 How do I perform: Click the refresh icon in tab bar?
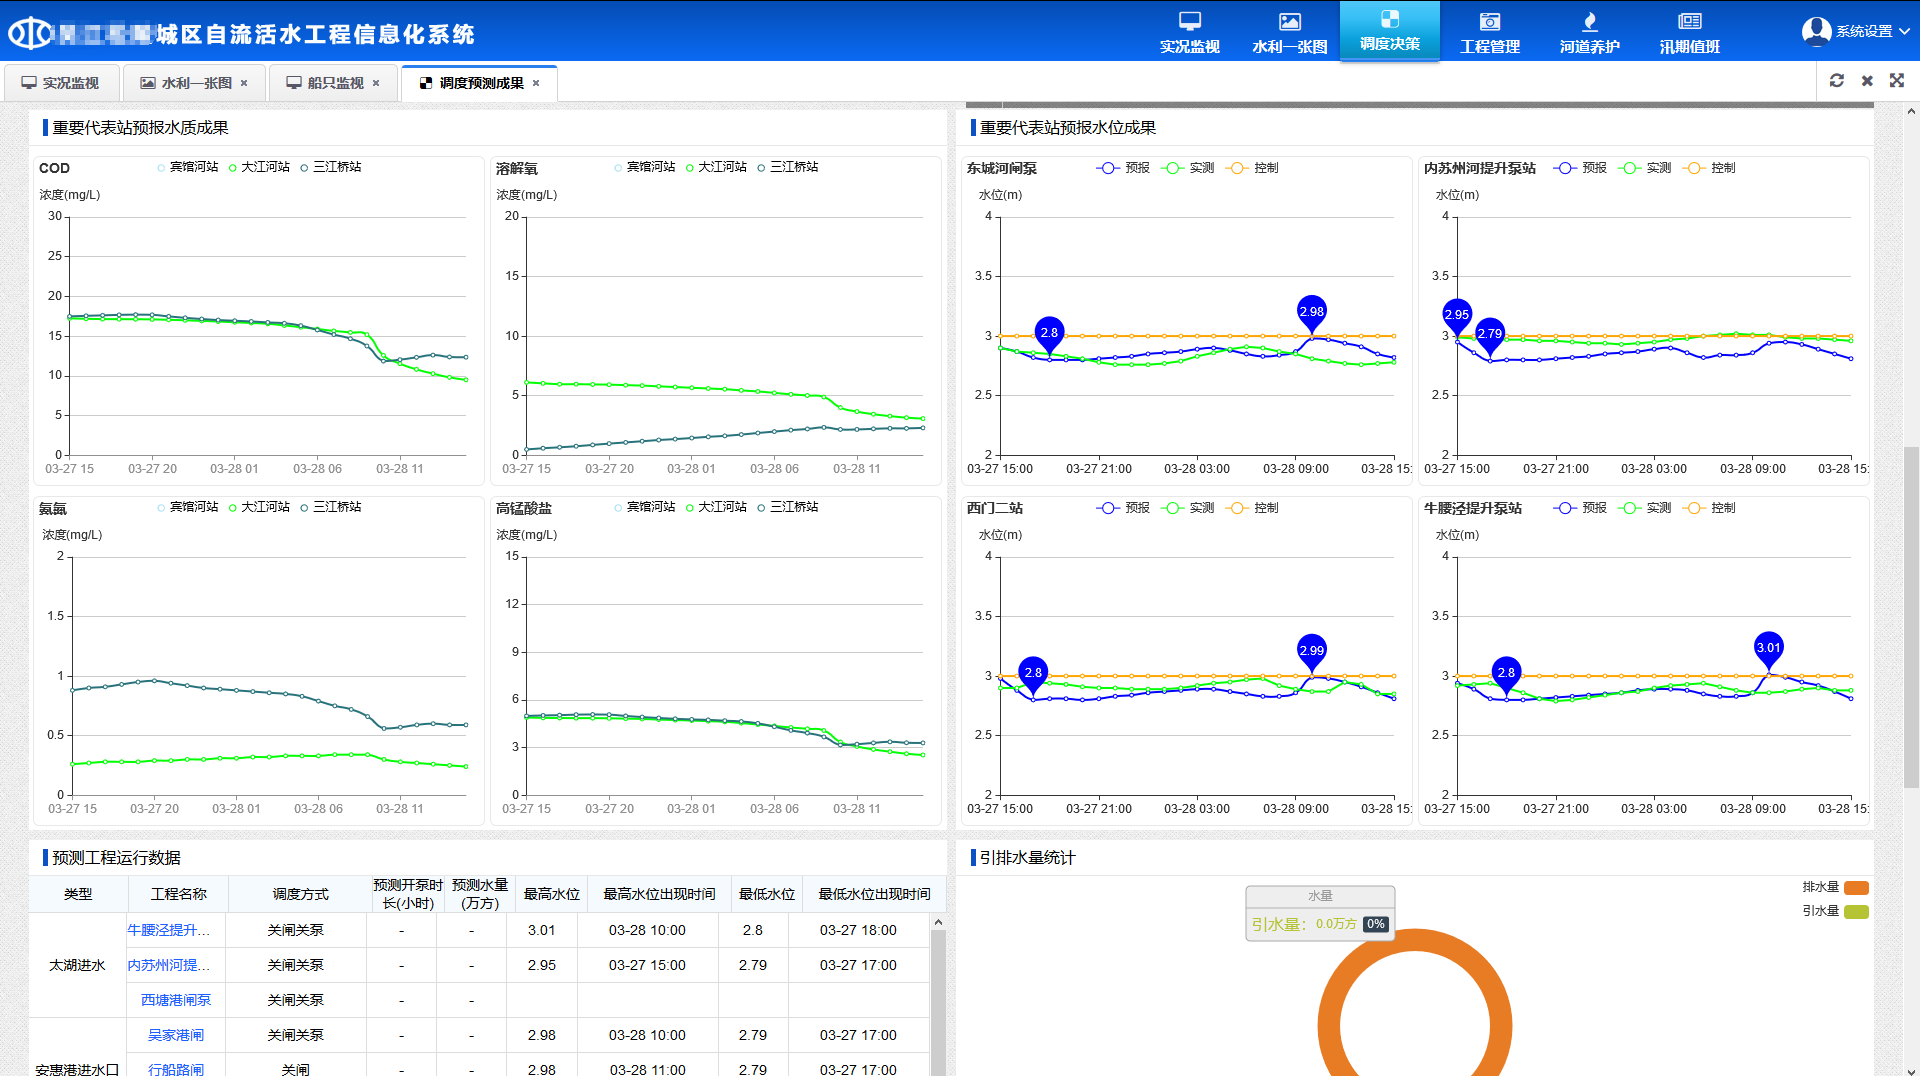click(1837, 81)
